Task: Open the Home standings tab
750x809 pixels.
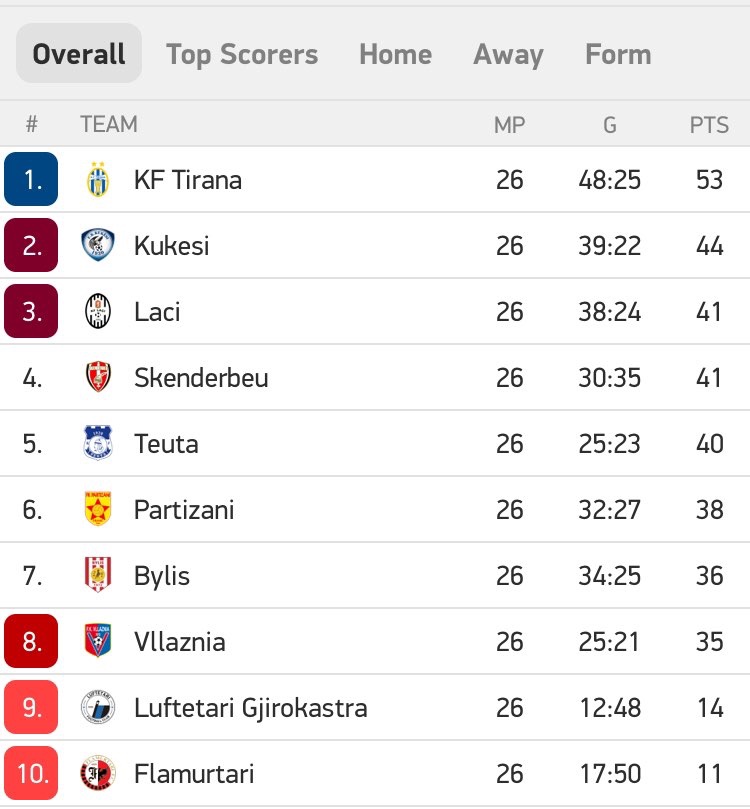Action: (x=396, y=54)
